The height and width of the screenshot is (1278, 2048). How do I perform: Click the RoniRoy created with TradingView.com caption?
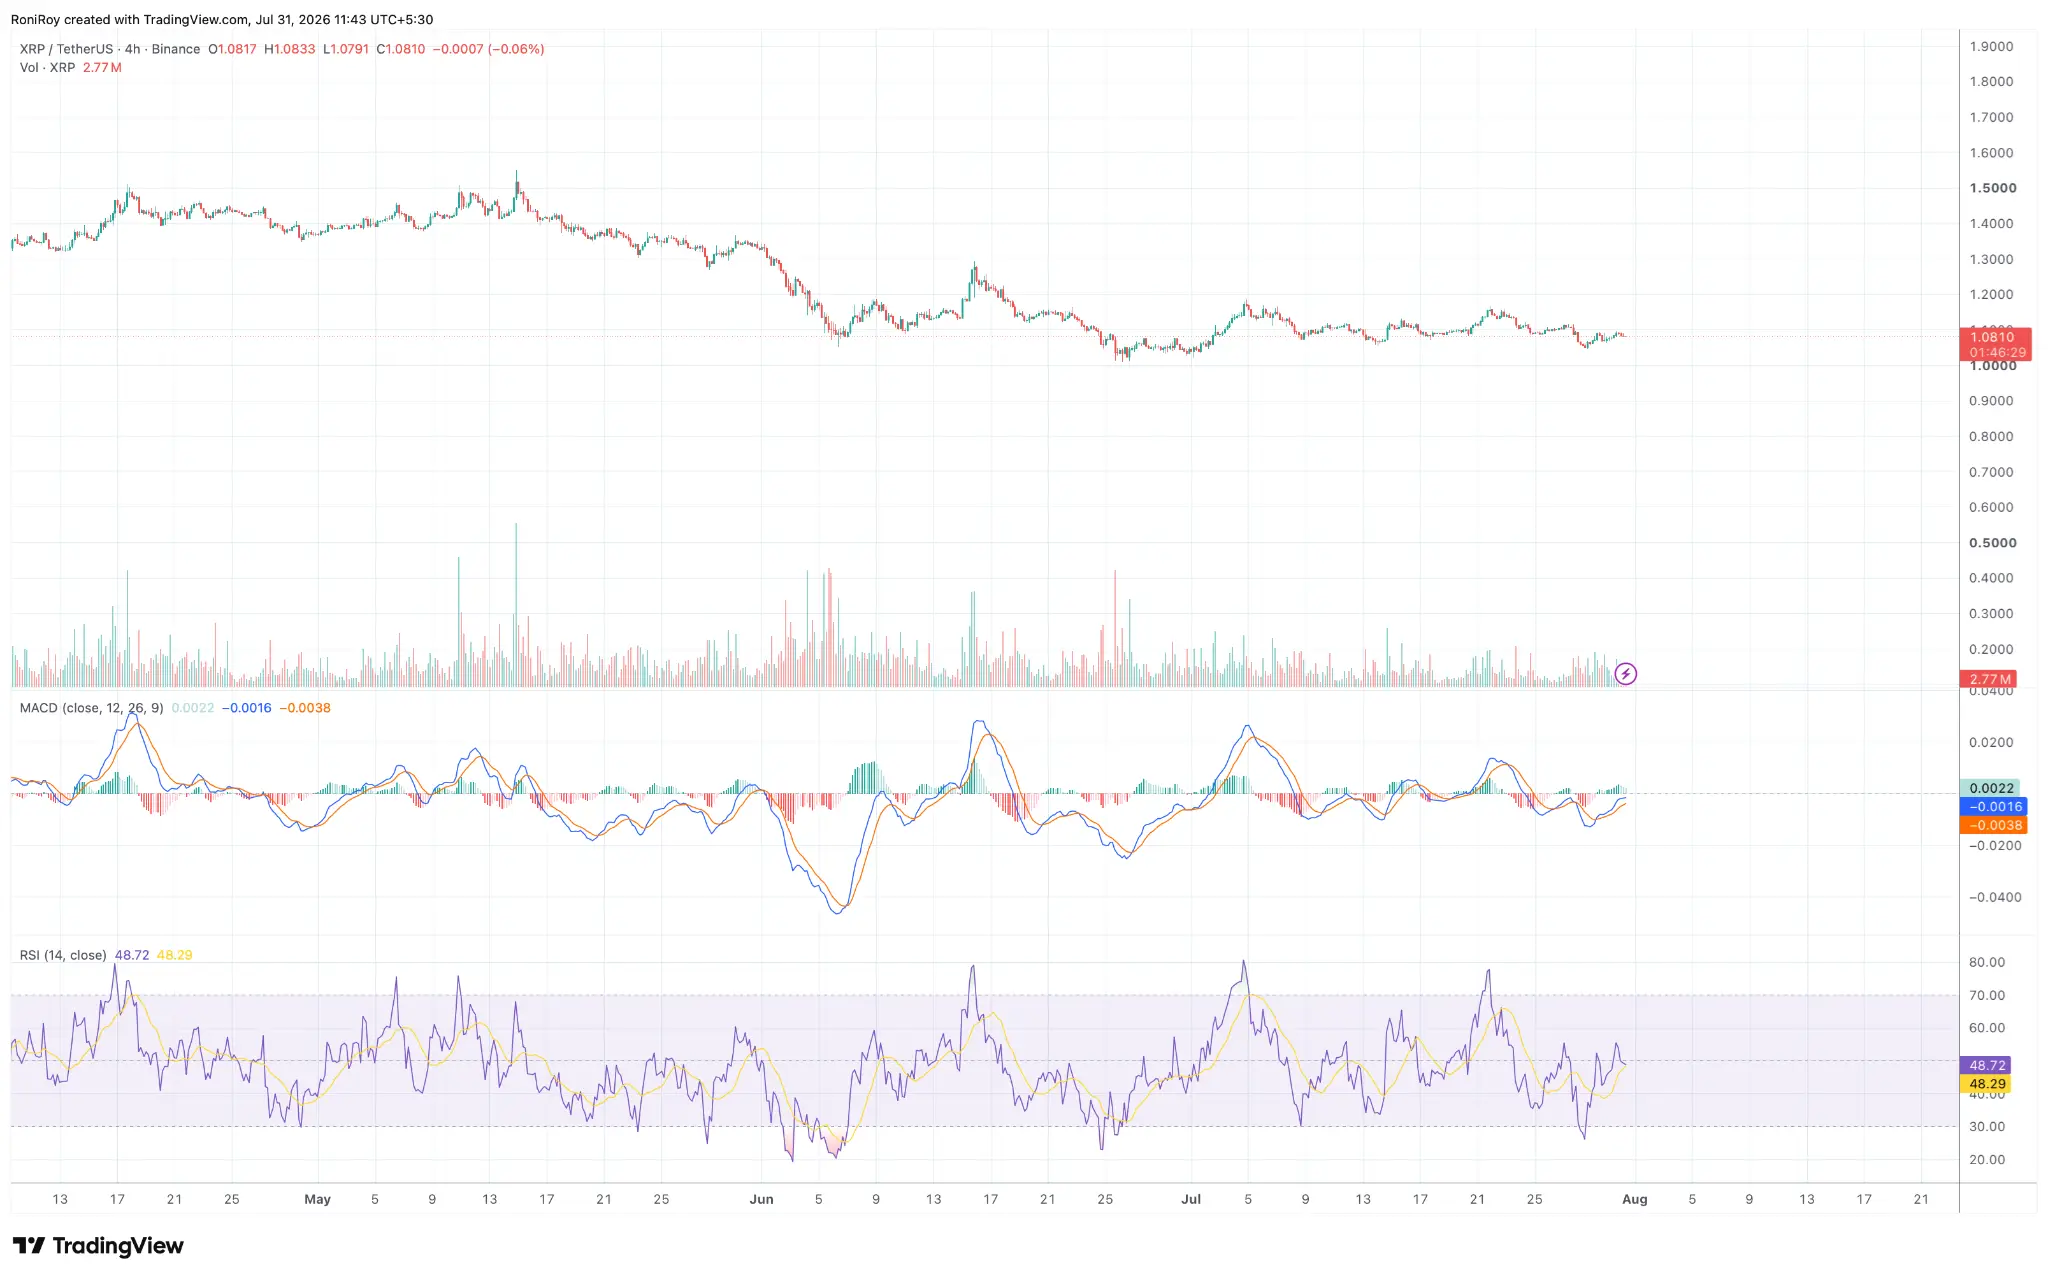click(x=222, y=20)
